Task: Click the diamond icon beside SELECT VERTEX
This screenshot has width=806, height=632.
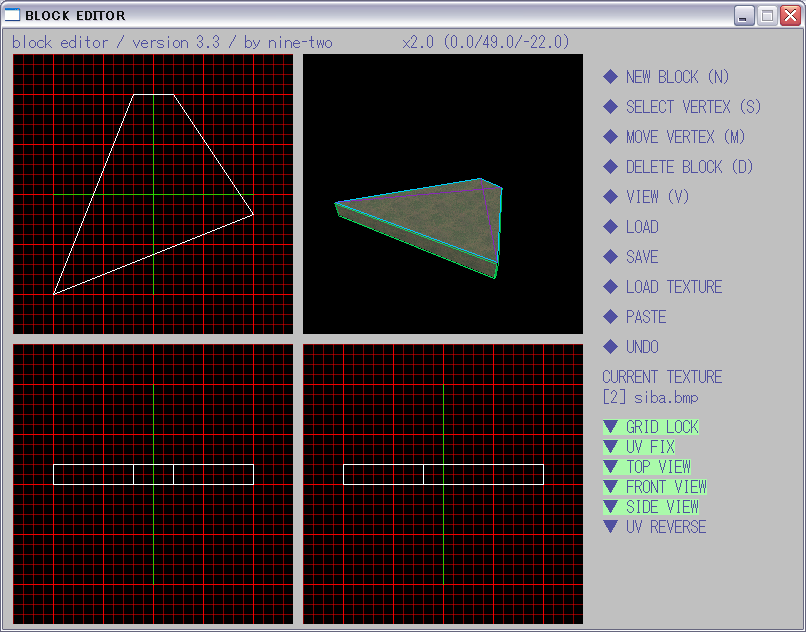Action: [611, 107]
